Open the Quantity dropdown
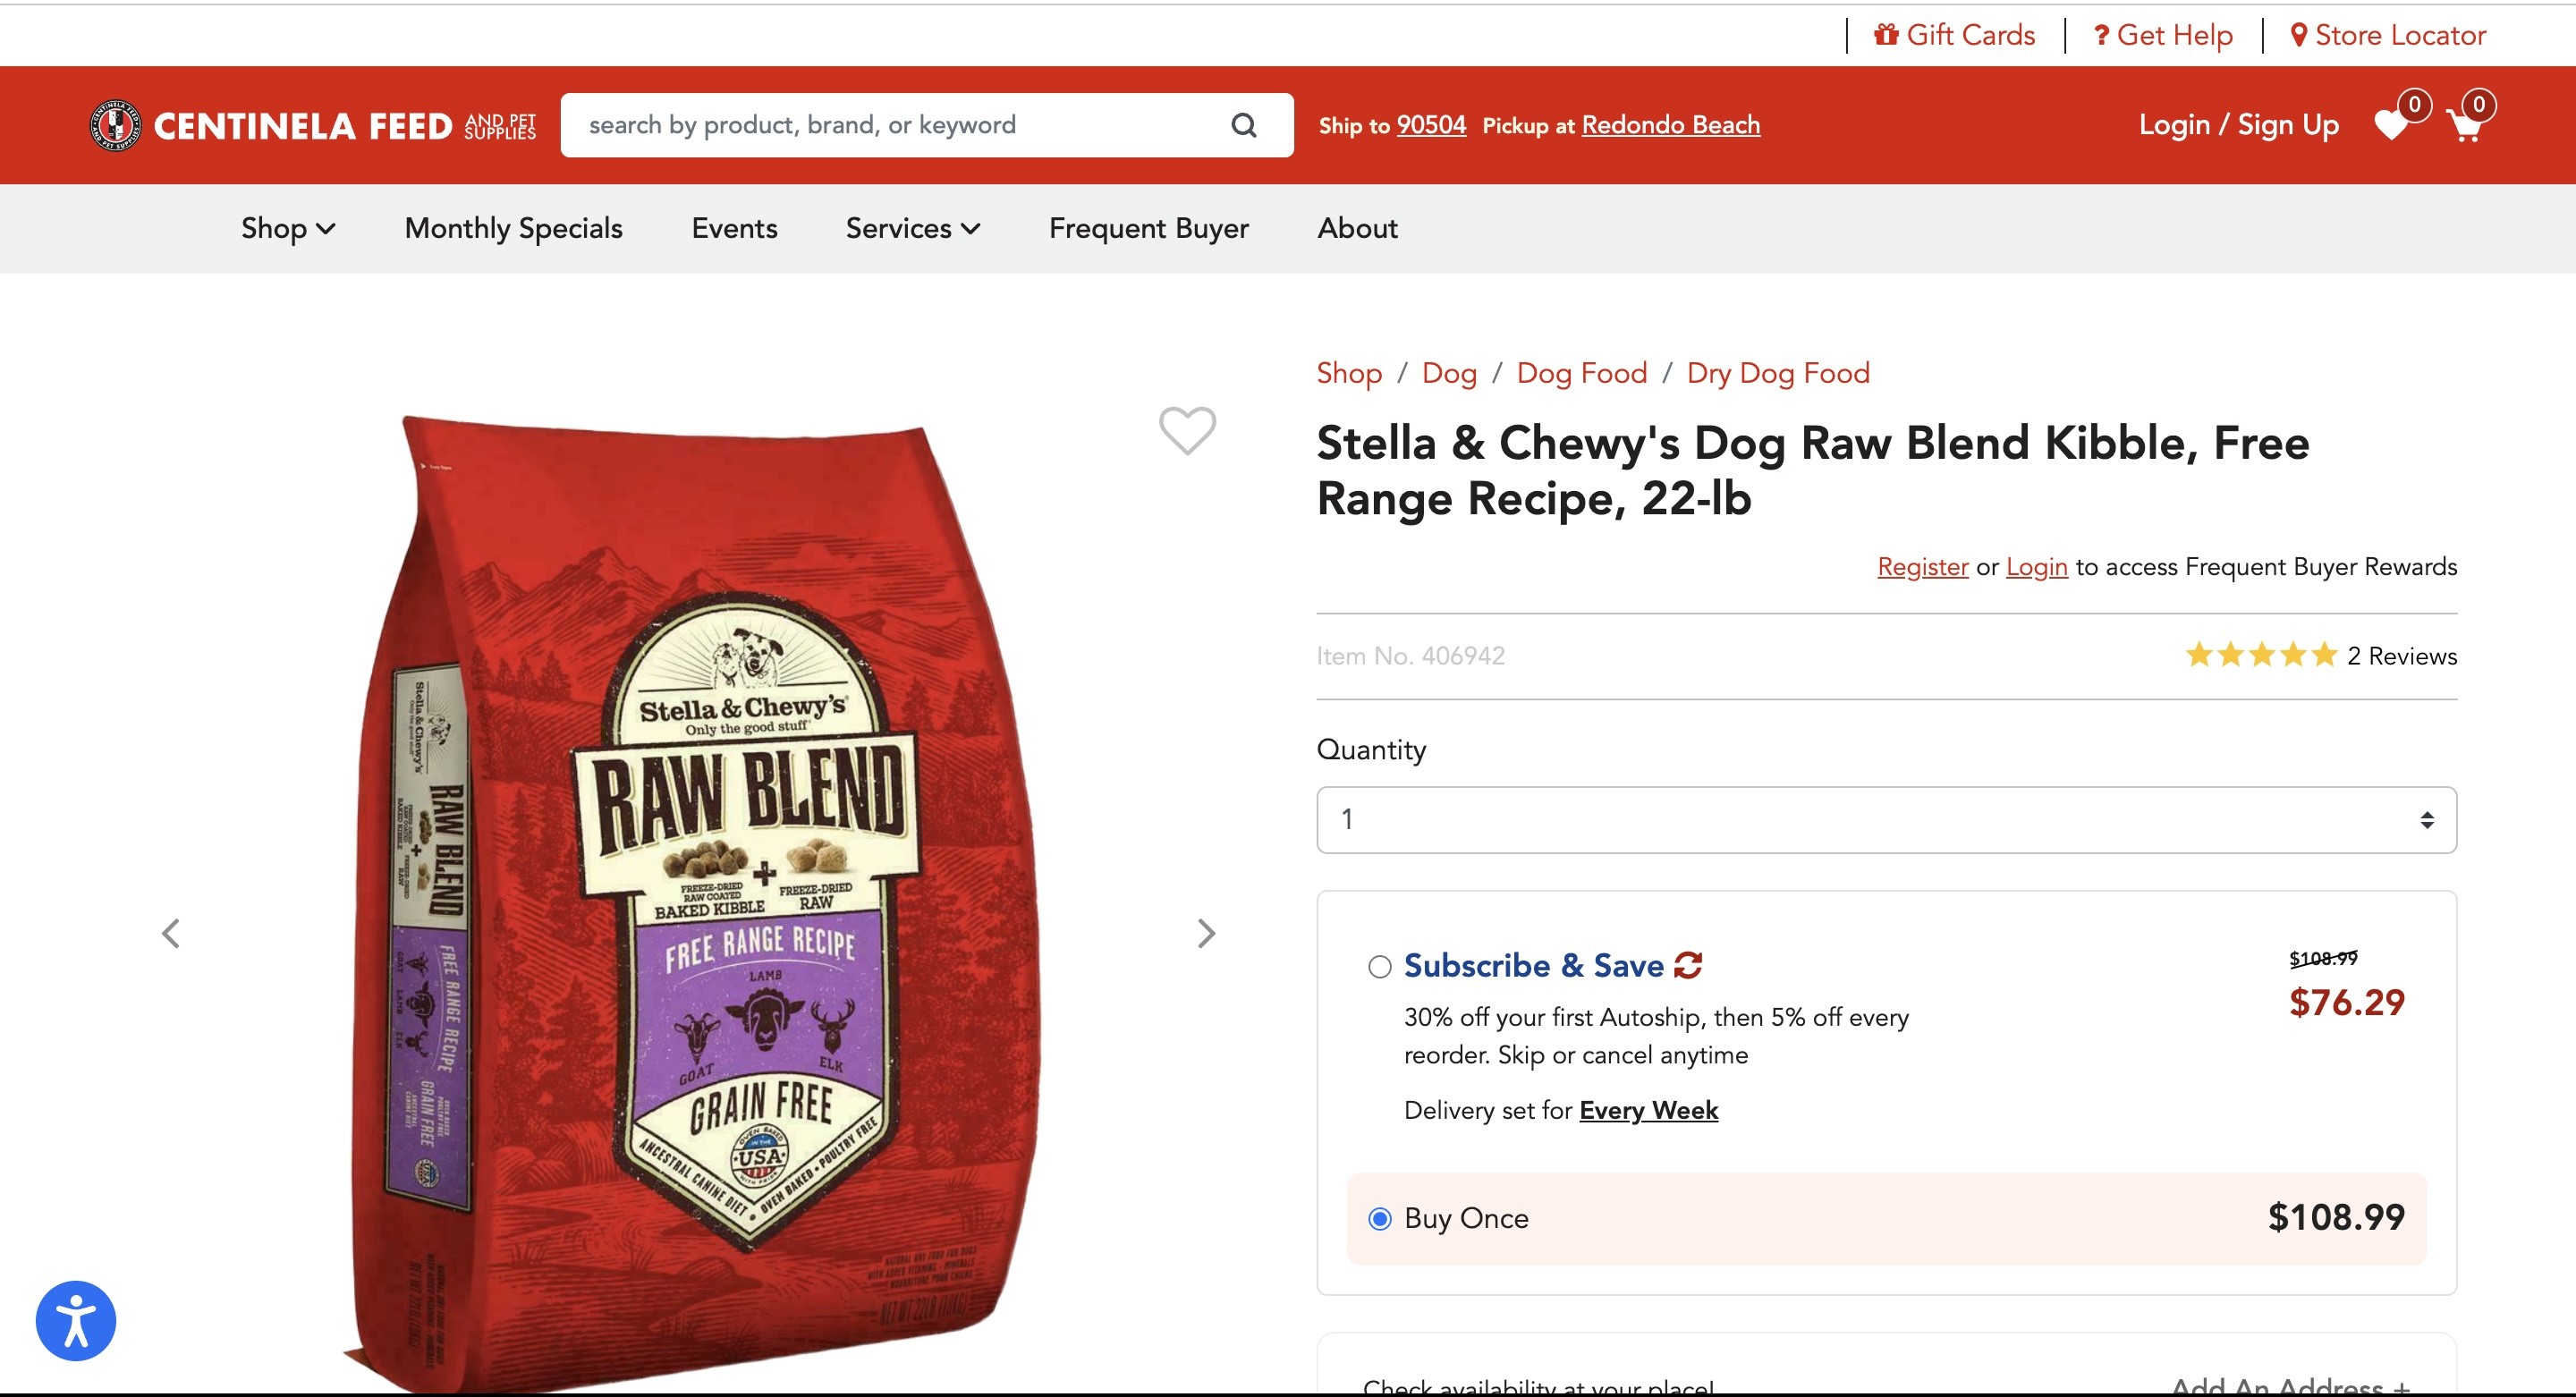Screen dimensions: 2576x1397 click(x=1885, y=820)
